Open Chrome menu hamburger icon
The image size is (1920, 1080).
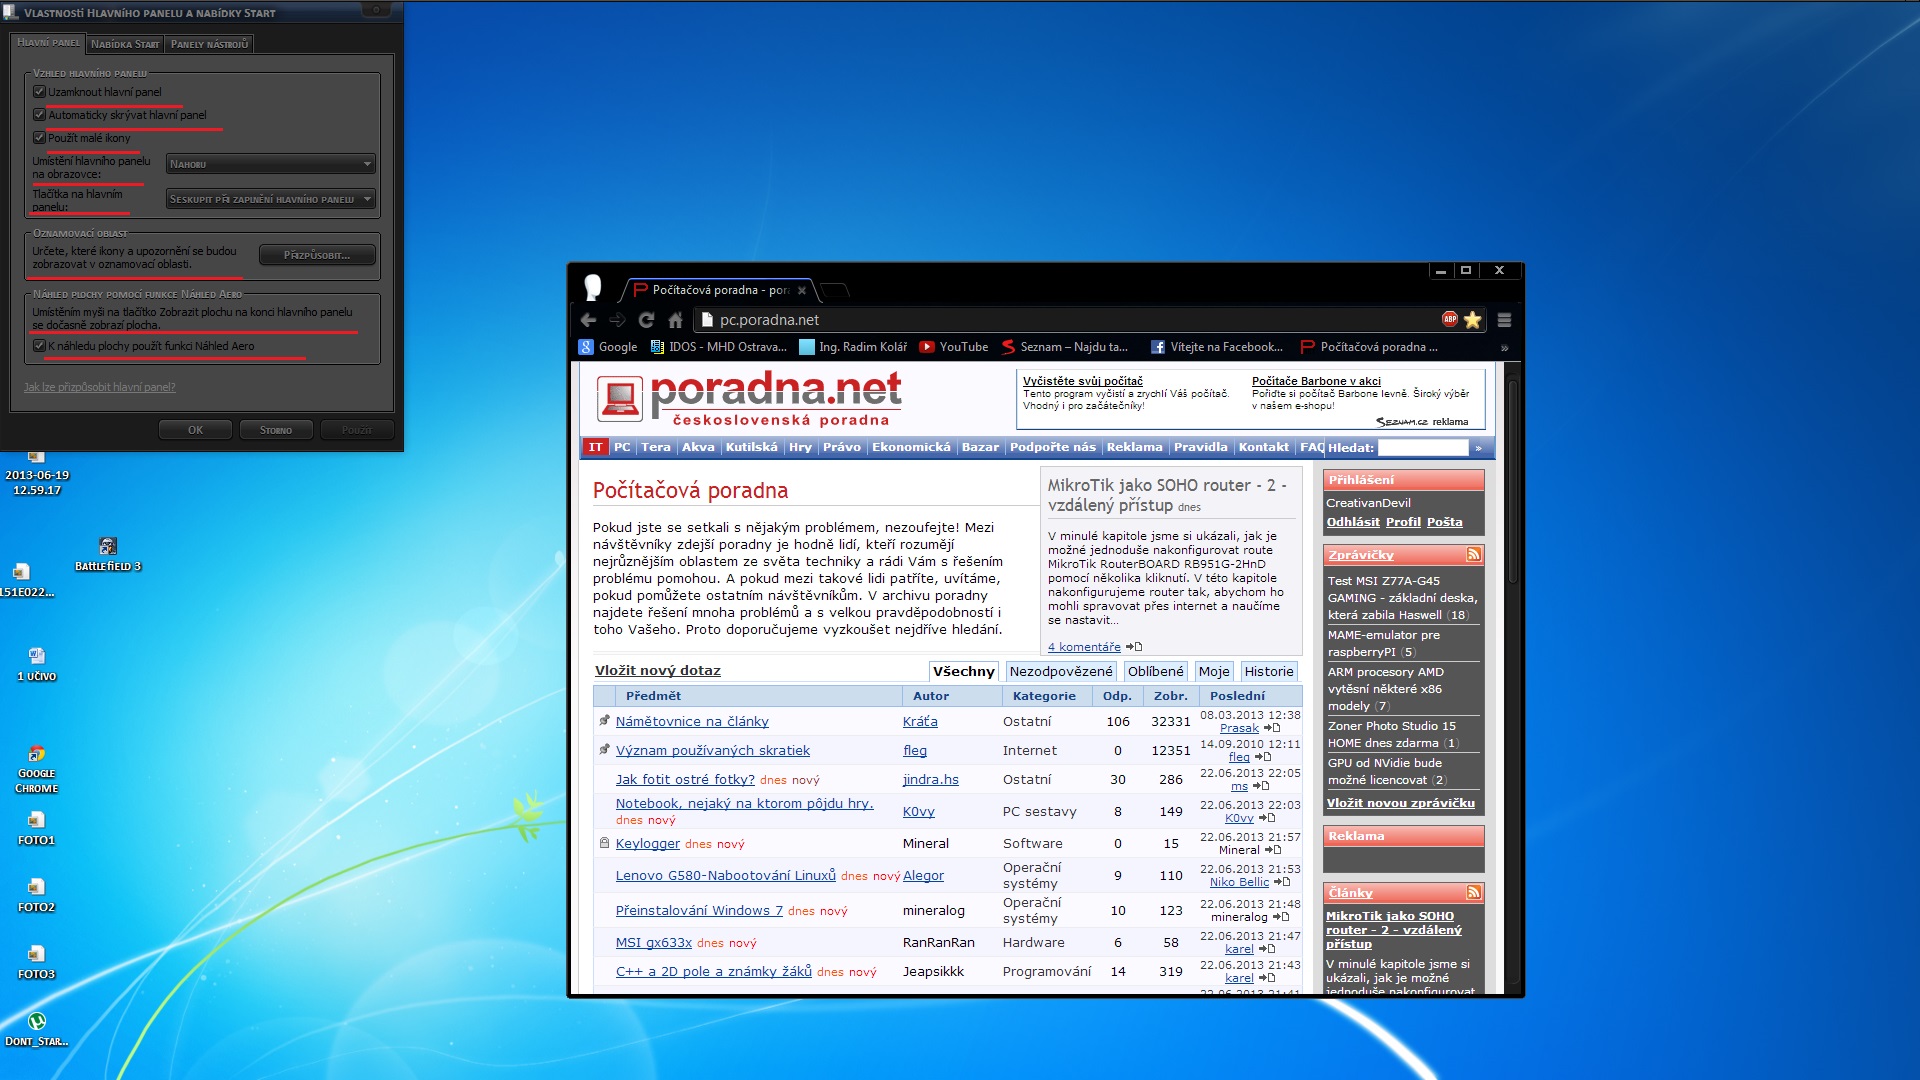[x=1504, y=320]
